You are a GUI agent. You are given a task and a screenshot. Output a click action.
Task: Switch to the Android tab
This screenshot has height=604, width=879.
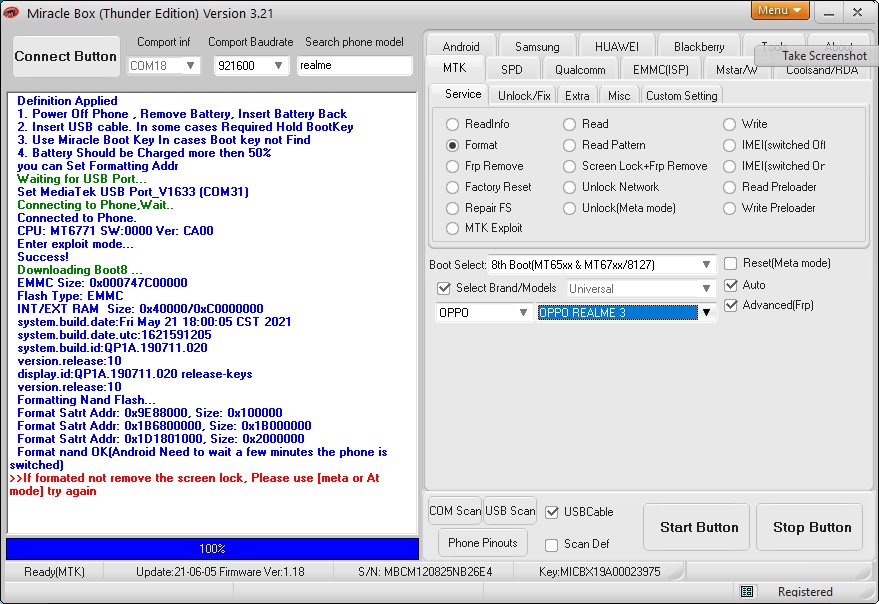coord(461,47)
